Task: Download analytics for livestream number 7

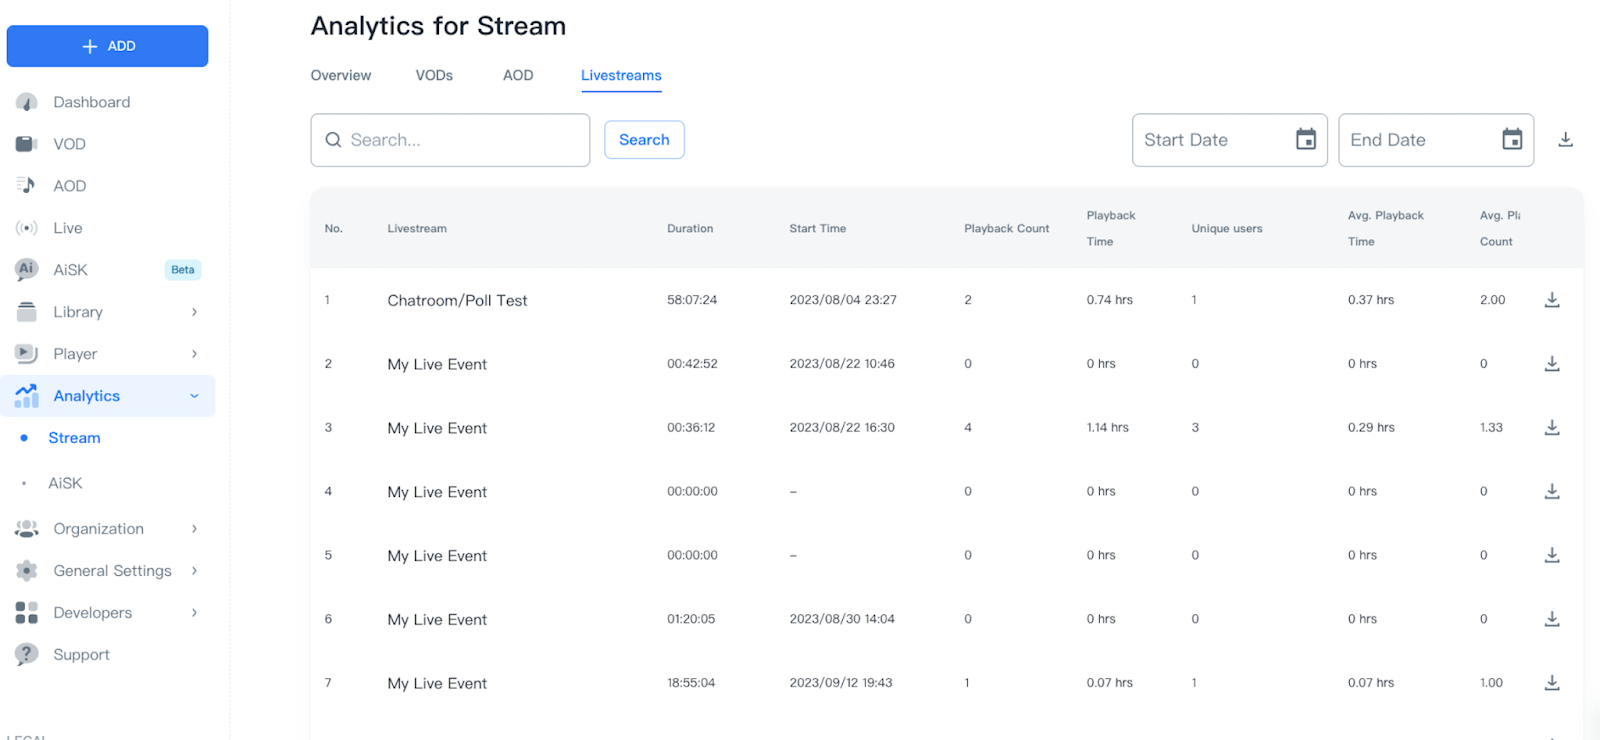Action: tap(1551, 683)
